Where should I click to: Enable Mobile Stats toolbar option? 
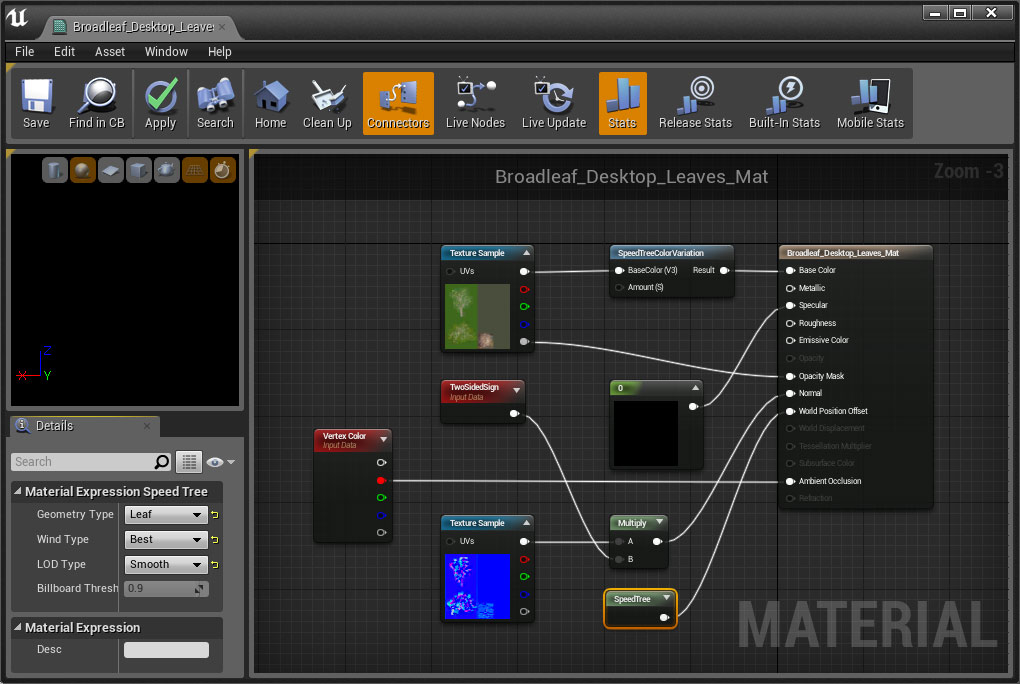[870, 104]
